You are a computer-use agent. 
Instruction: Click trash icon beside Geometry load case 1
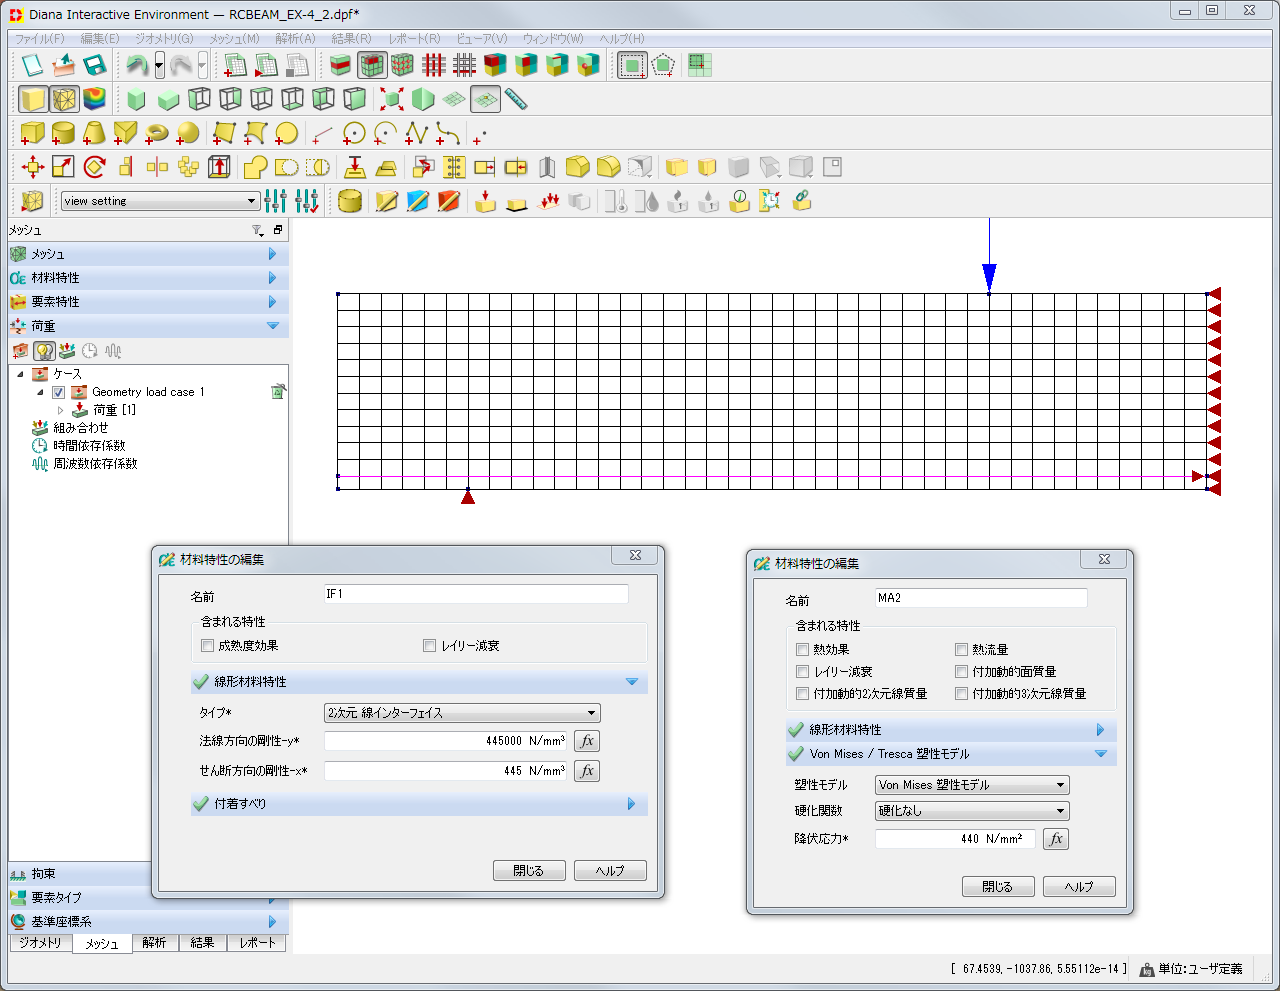pyautogui.click(x=278, y=392)
